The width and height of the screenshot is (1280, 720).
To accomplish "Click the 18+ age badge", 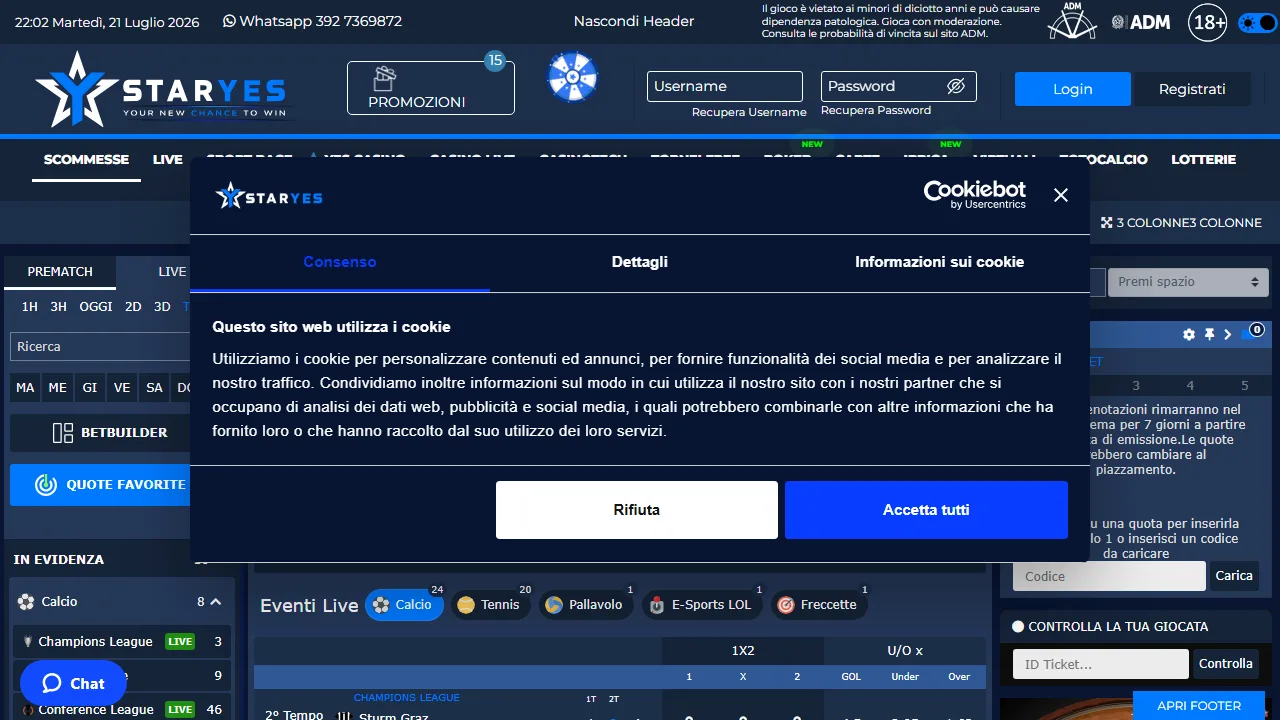I will (x=1208, y=22).
